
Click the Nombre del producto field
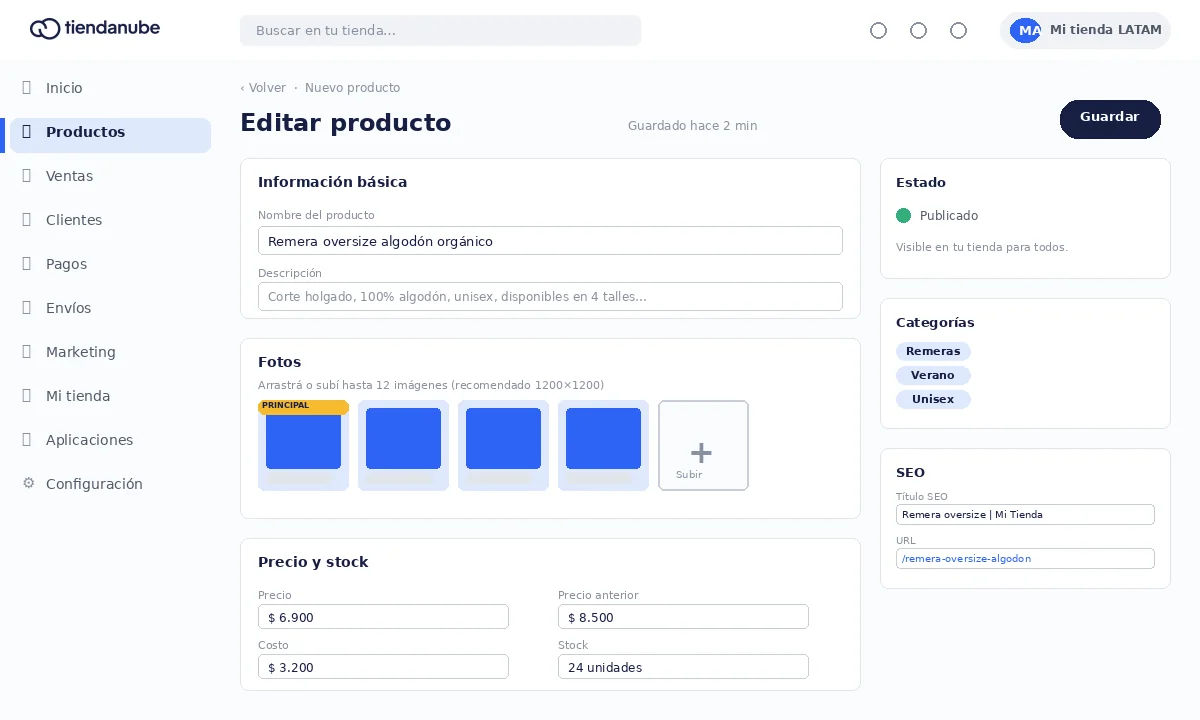(x=550, y=241)
